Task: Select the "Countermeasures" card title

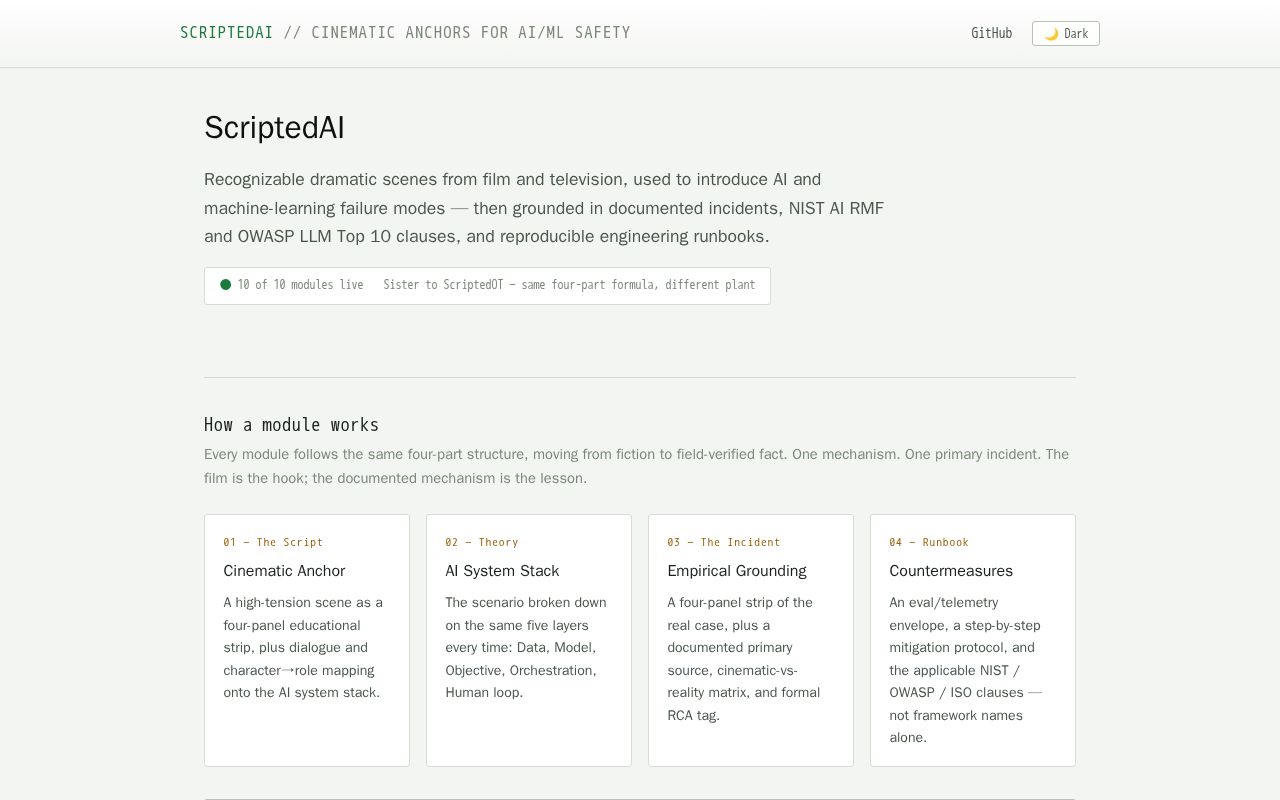Action: click(951, 571)
